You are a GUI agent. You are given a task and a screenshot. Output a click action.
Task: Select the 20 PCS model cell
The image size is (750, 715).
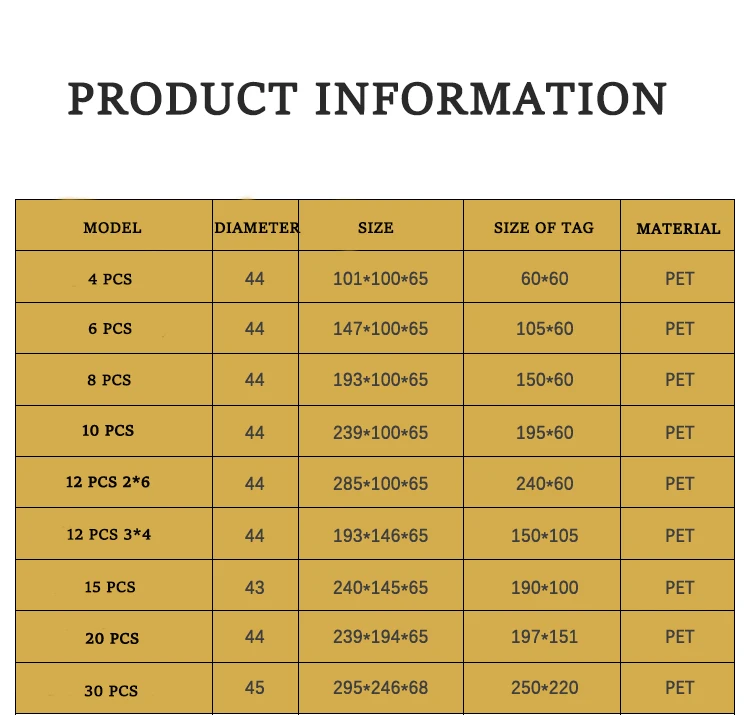[110, 638]
